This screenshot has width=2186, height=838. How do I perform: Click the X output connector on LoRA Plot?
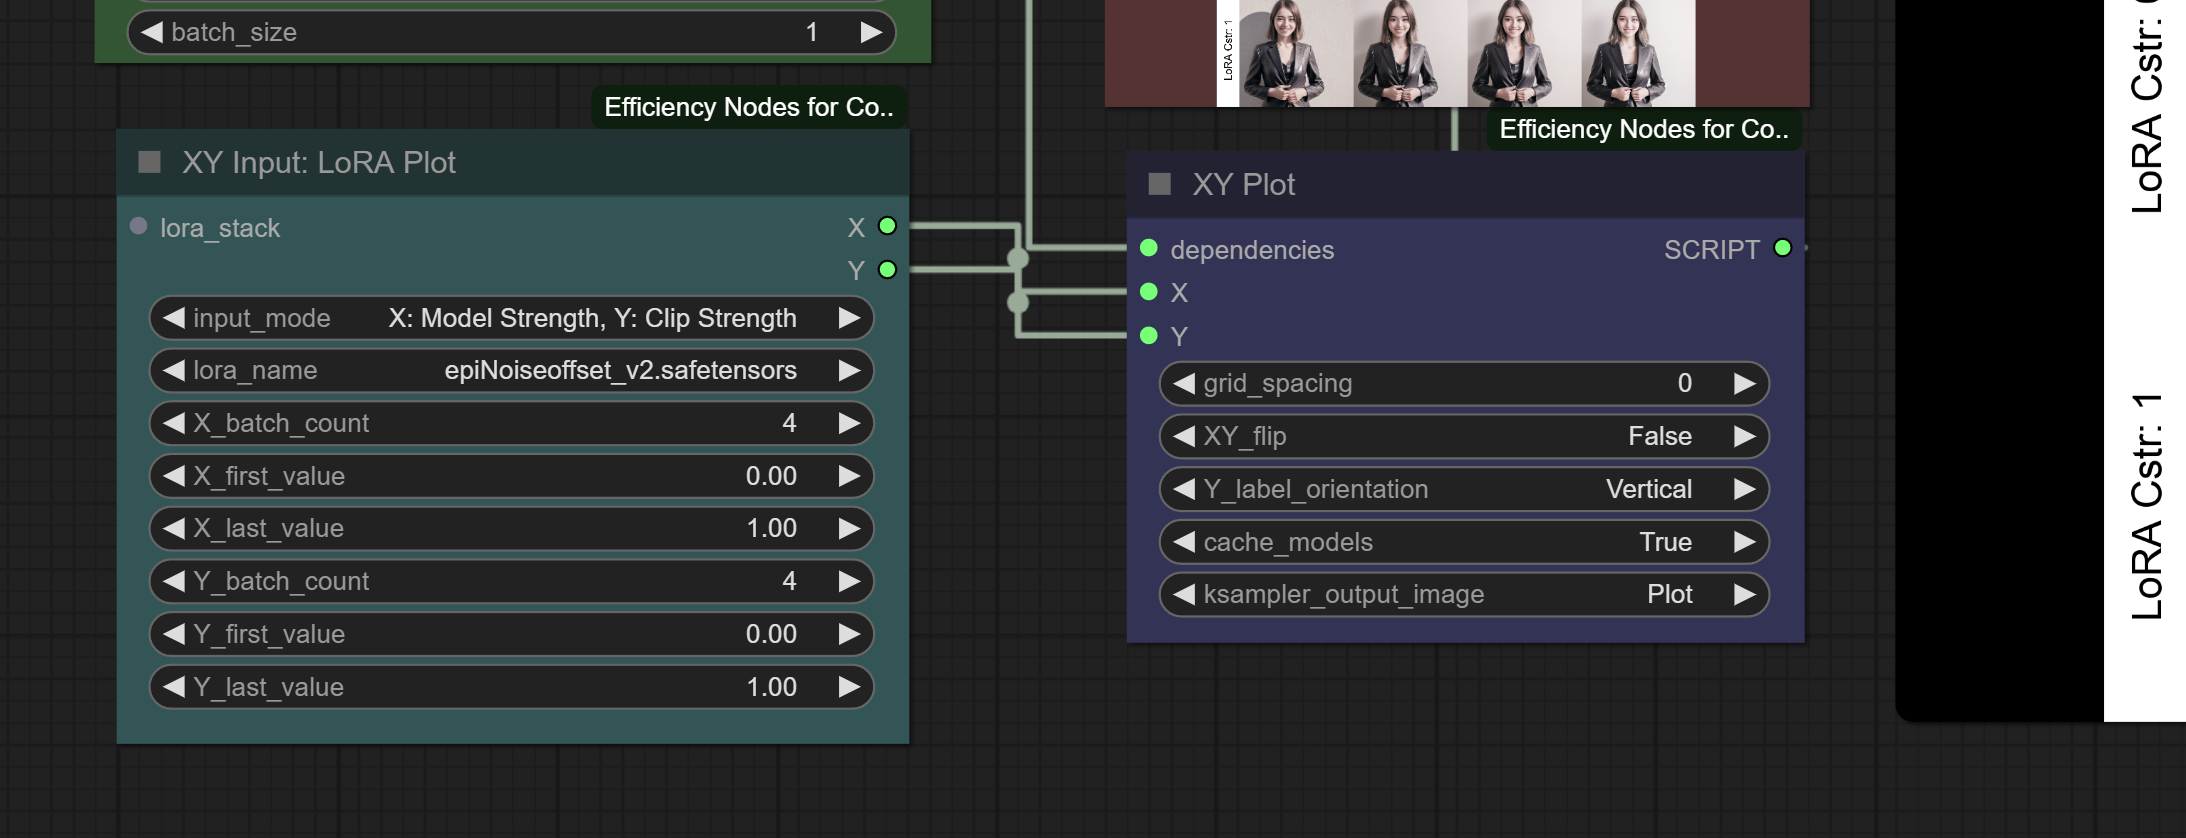pos(887,226)
